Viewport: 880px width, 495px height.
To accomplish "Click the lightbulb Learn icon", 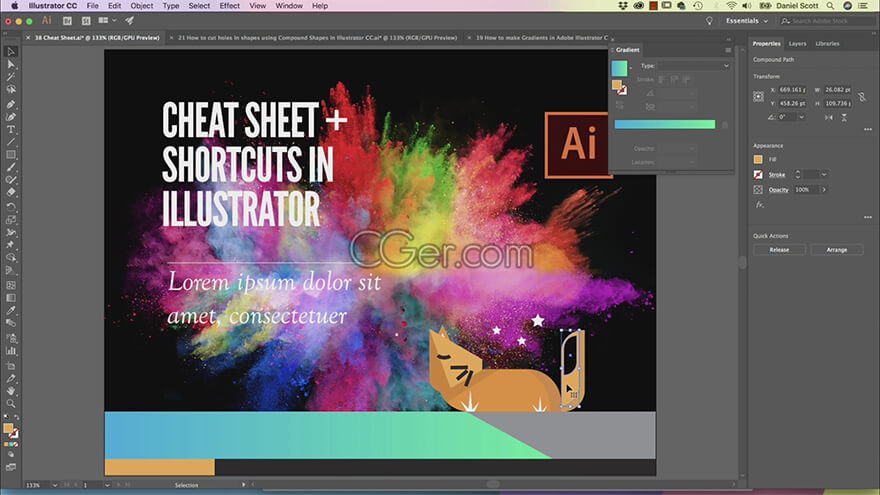I will 709,21.
